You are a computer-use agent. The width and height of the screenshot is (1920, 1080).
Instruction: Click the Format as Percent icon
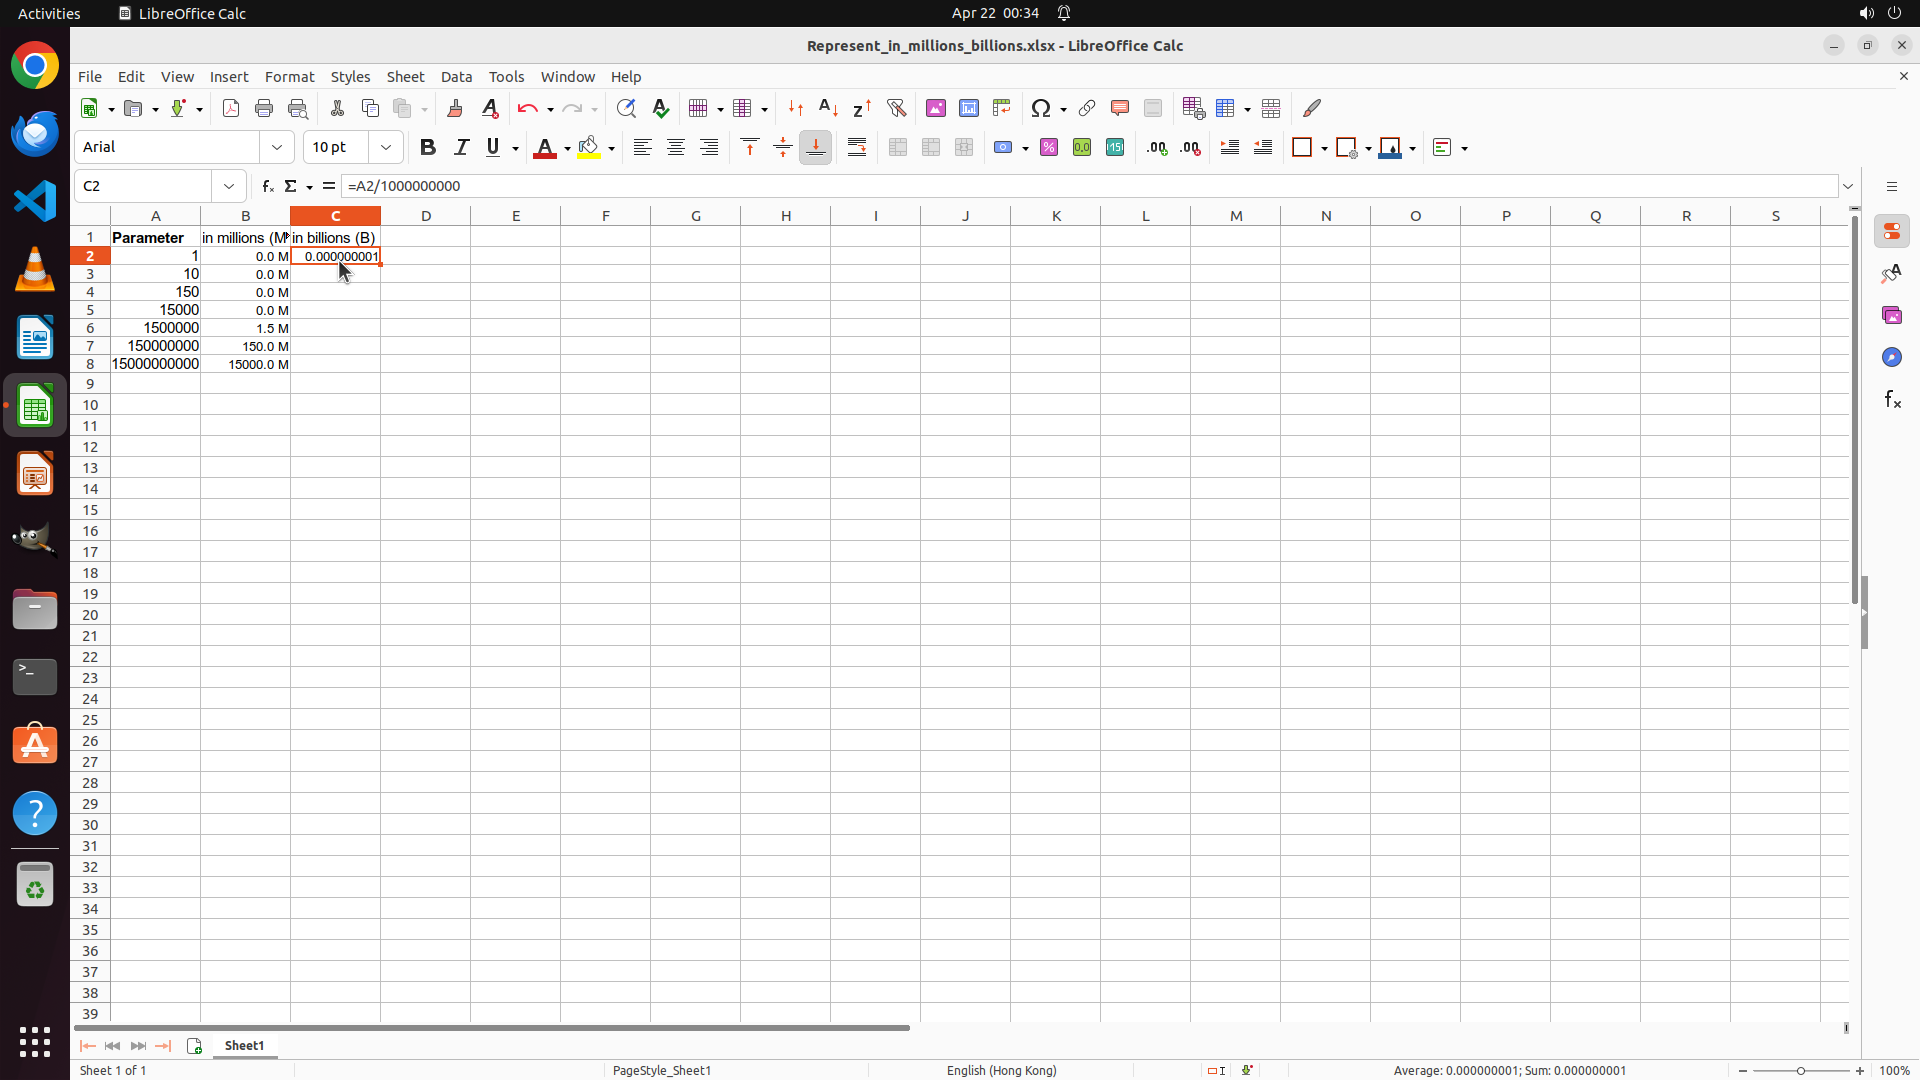[1049, 147]
